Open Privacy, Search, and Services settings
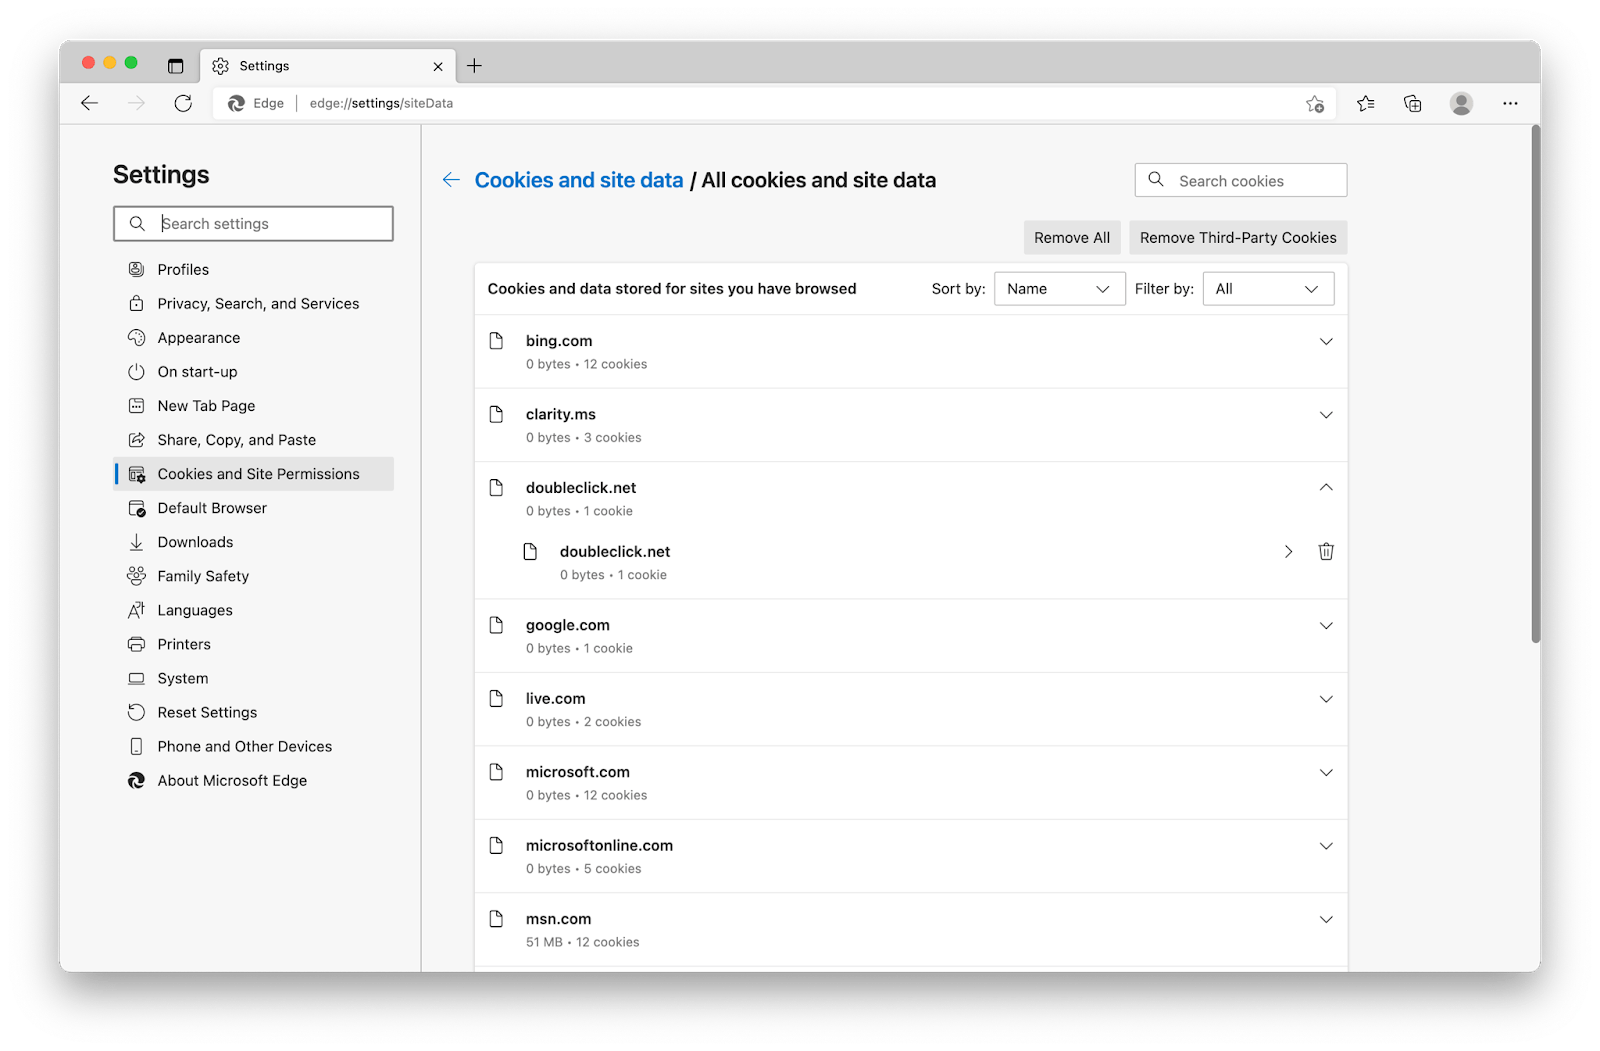 tap(254, 303)
